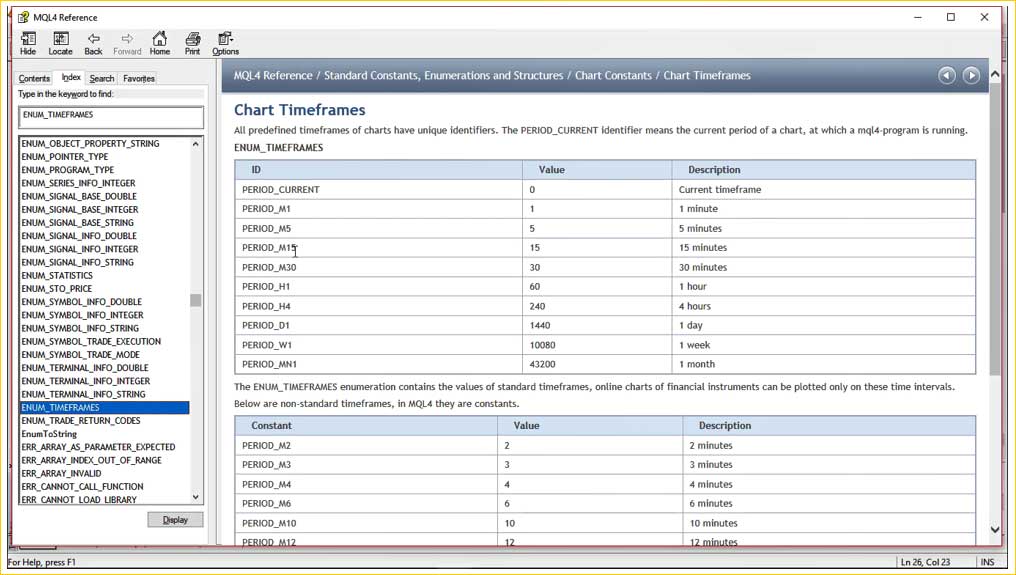This screenshot has width=1016, height=575.
Task: Select ENUM_PROGRAM_TYPE in index list
Action: point(67,170)
